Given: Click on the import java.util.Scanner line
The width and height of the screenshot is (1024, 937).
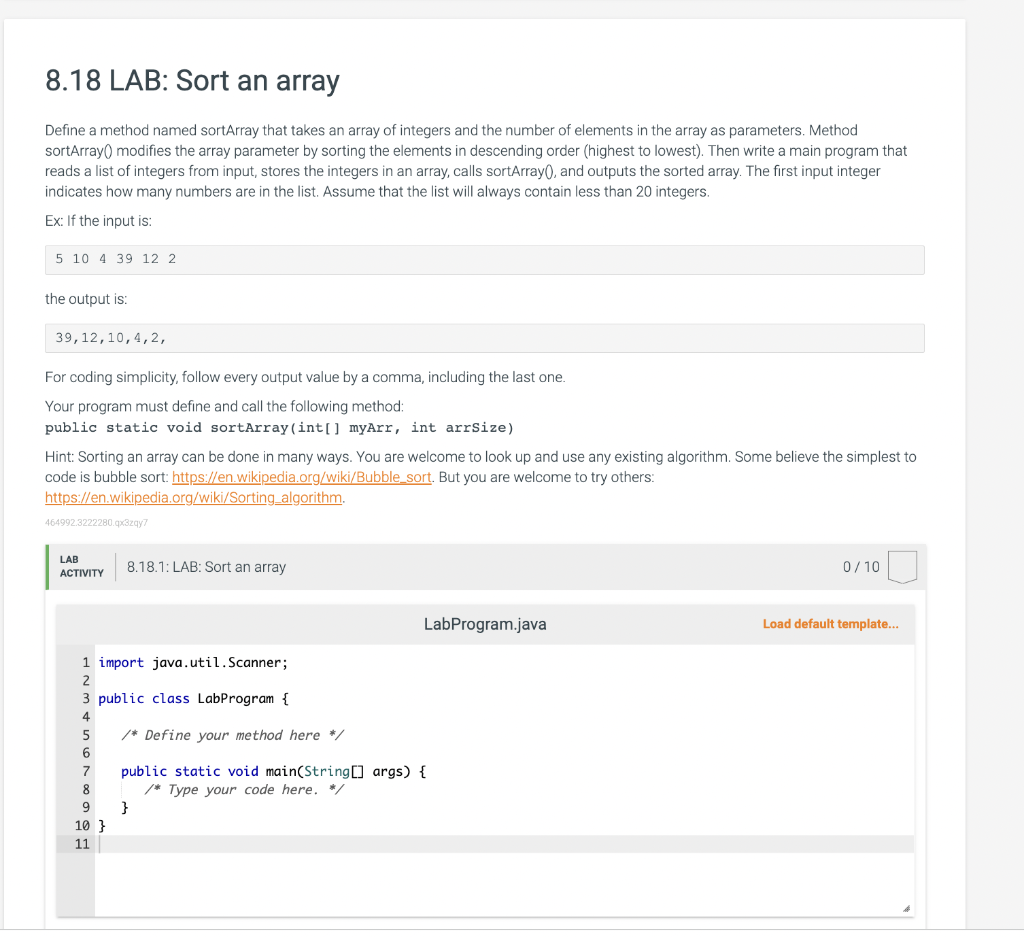Looking at the screenshot, I should pos(193,663).
